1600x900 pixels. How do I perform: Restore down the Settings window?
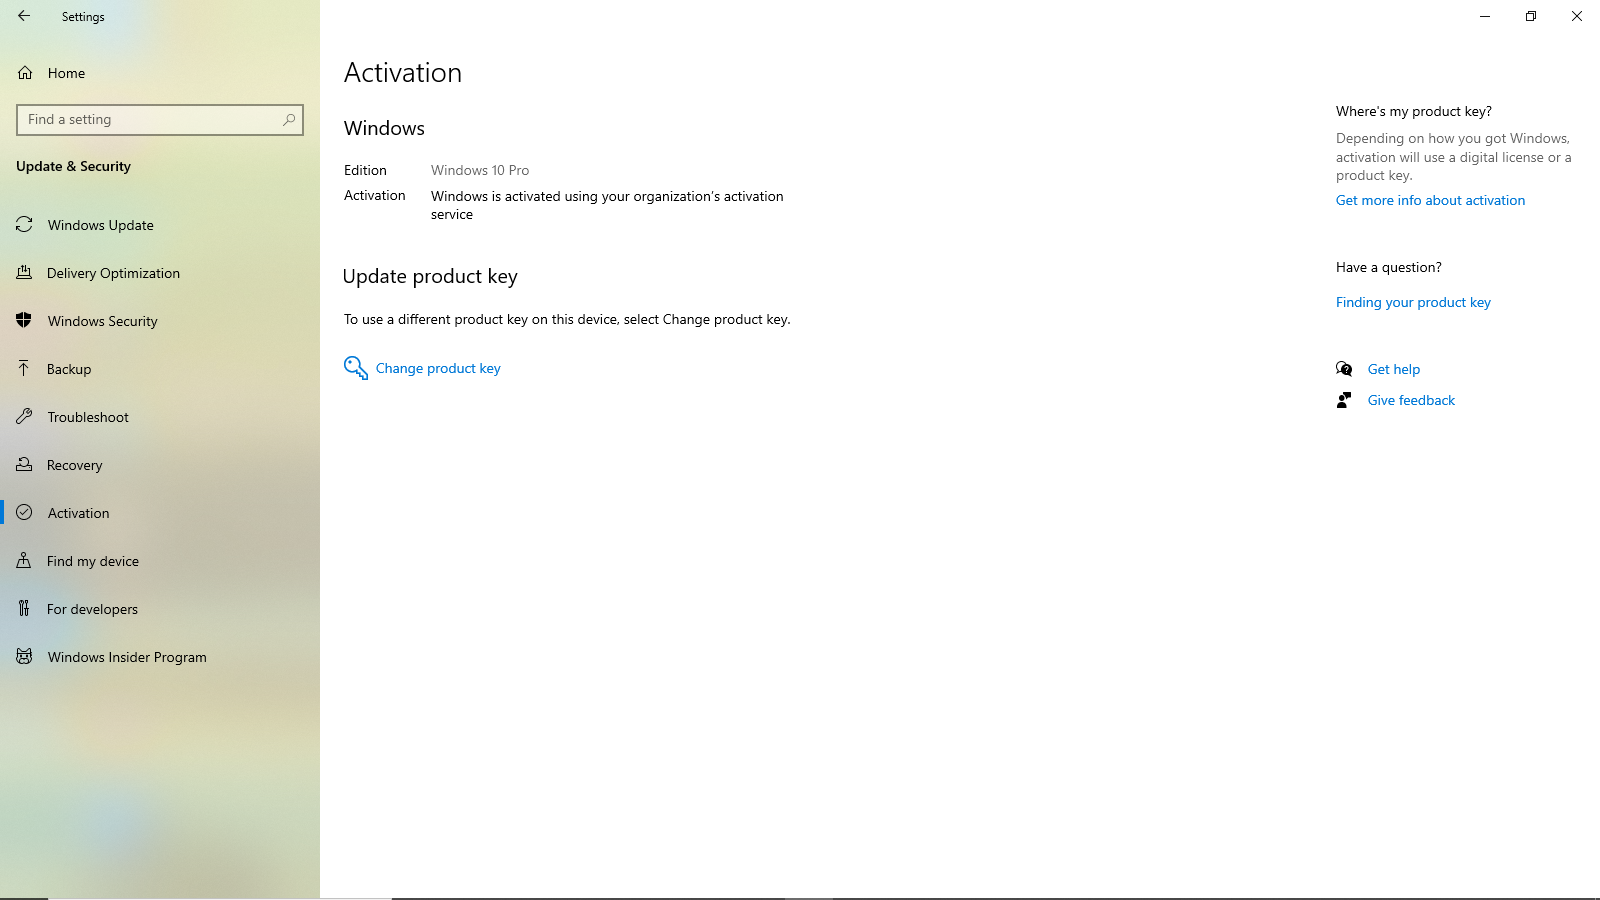point(1531,16)
